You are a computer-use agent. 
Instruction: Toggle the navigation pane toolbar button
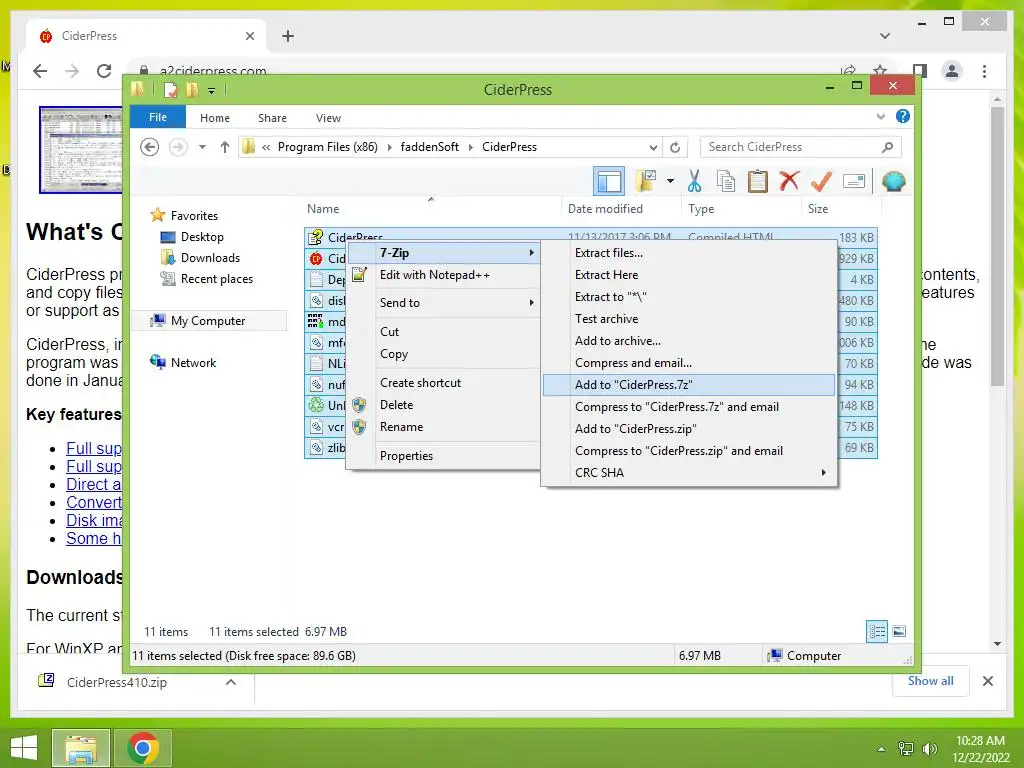[609, 182]
